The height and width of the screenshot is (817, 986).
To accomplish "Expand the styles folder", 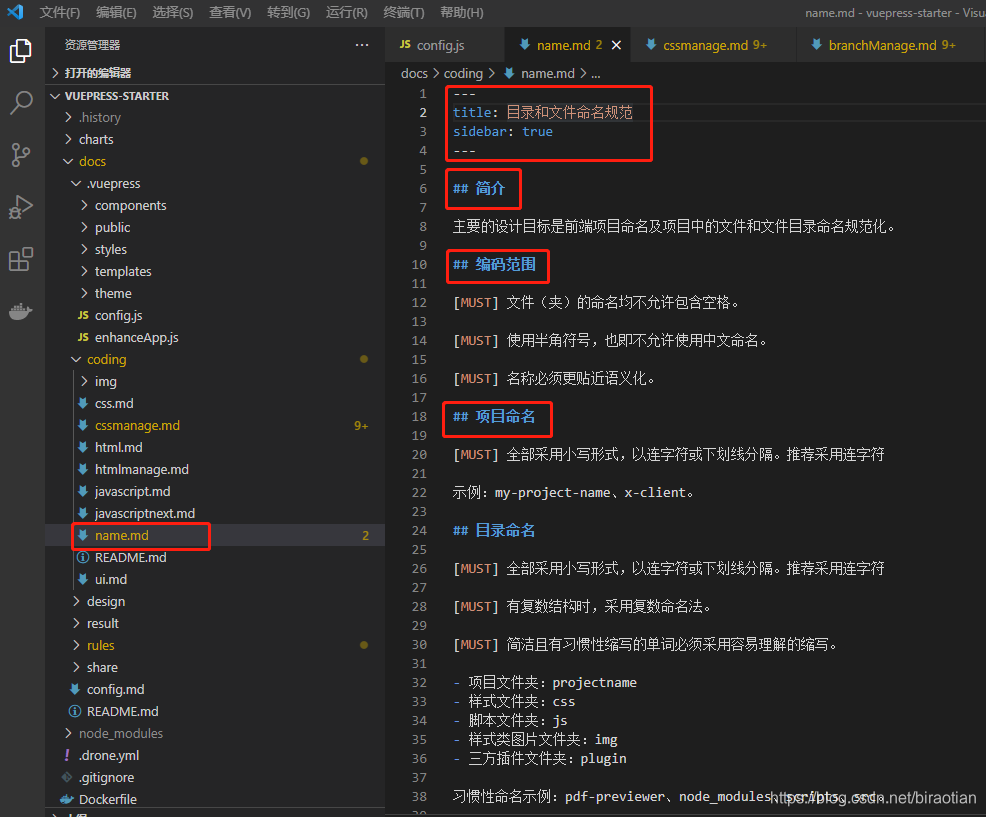I will click(x=215, y=249).
